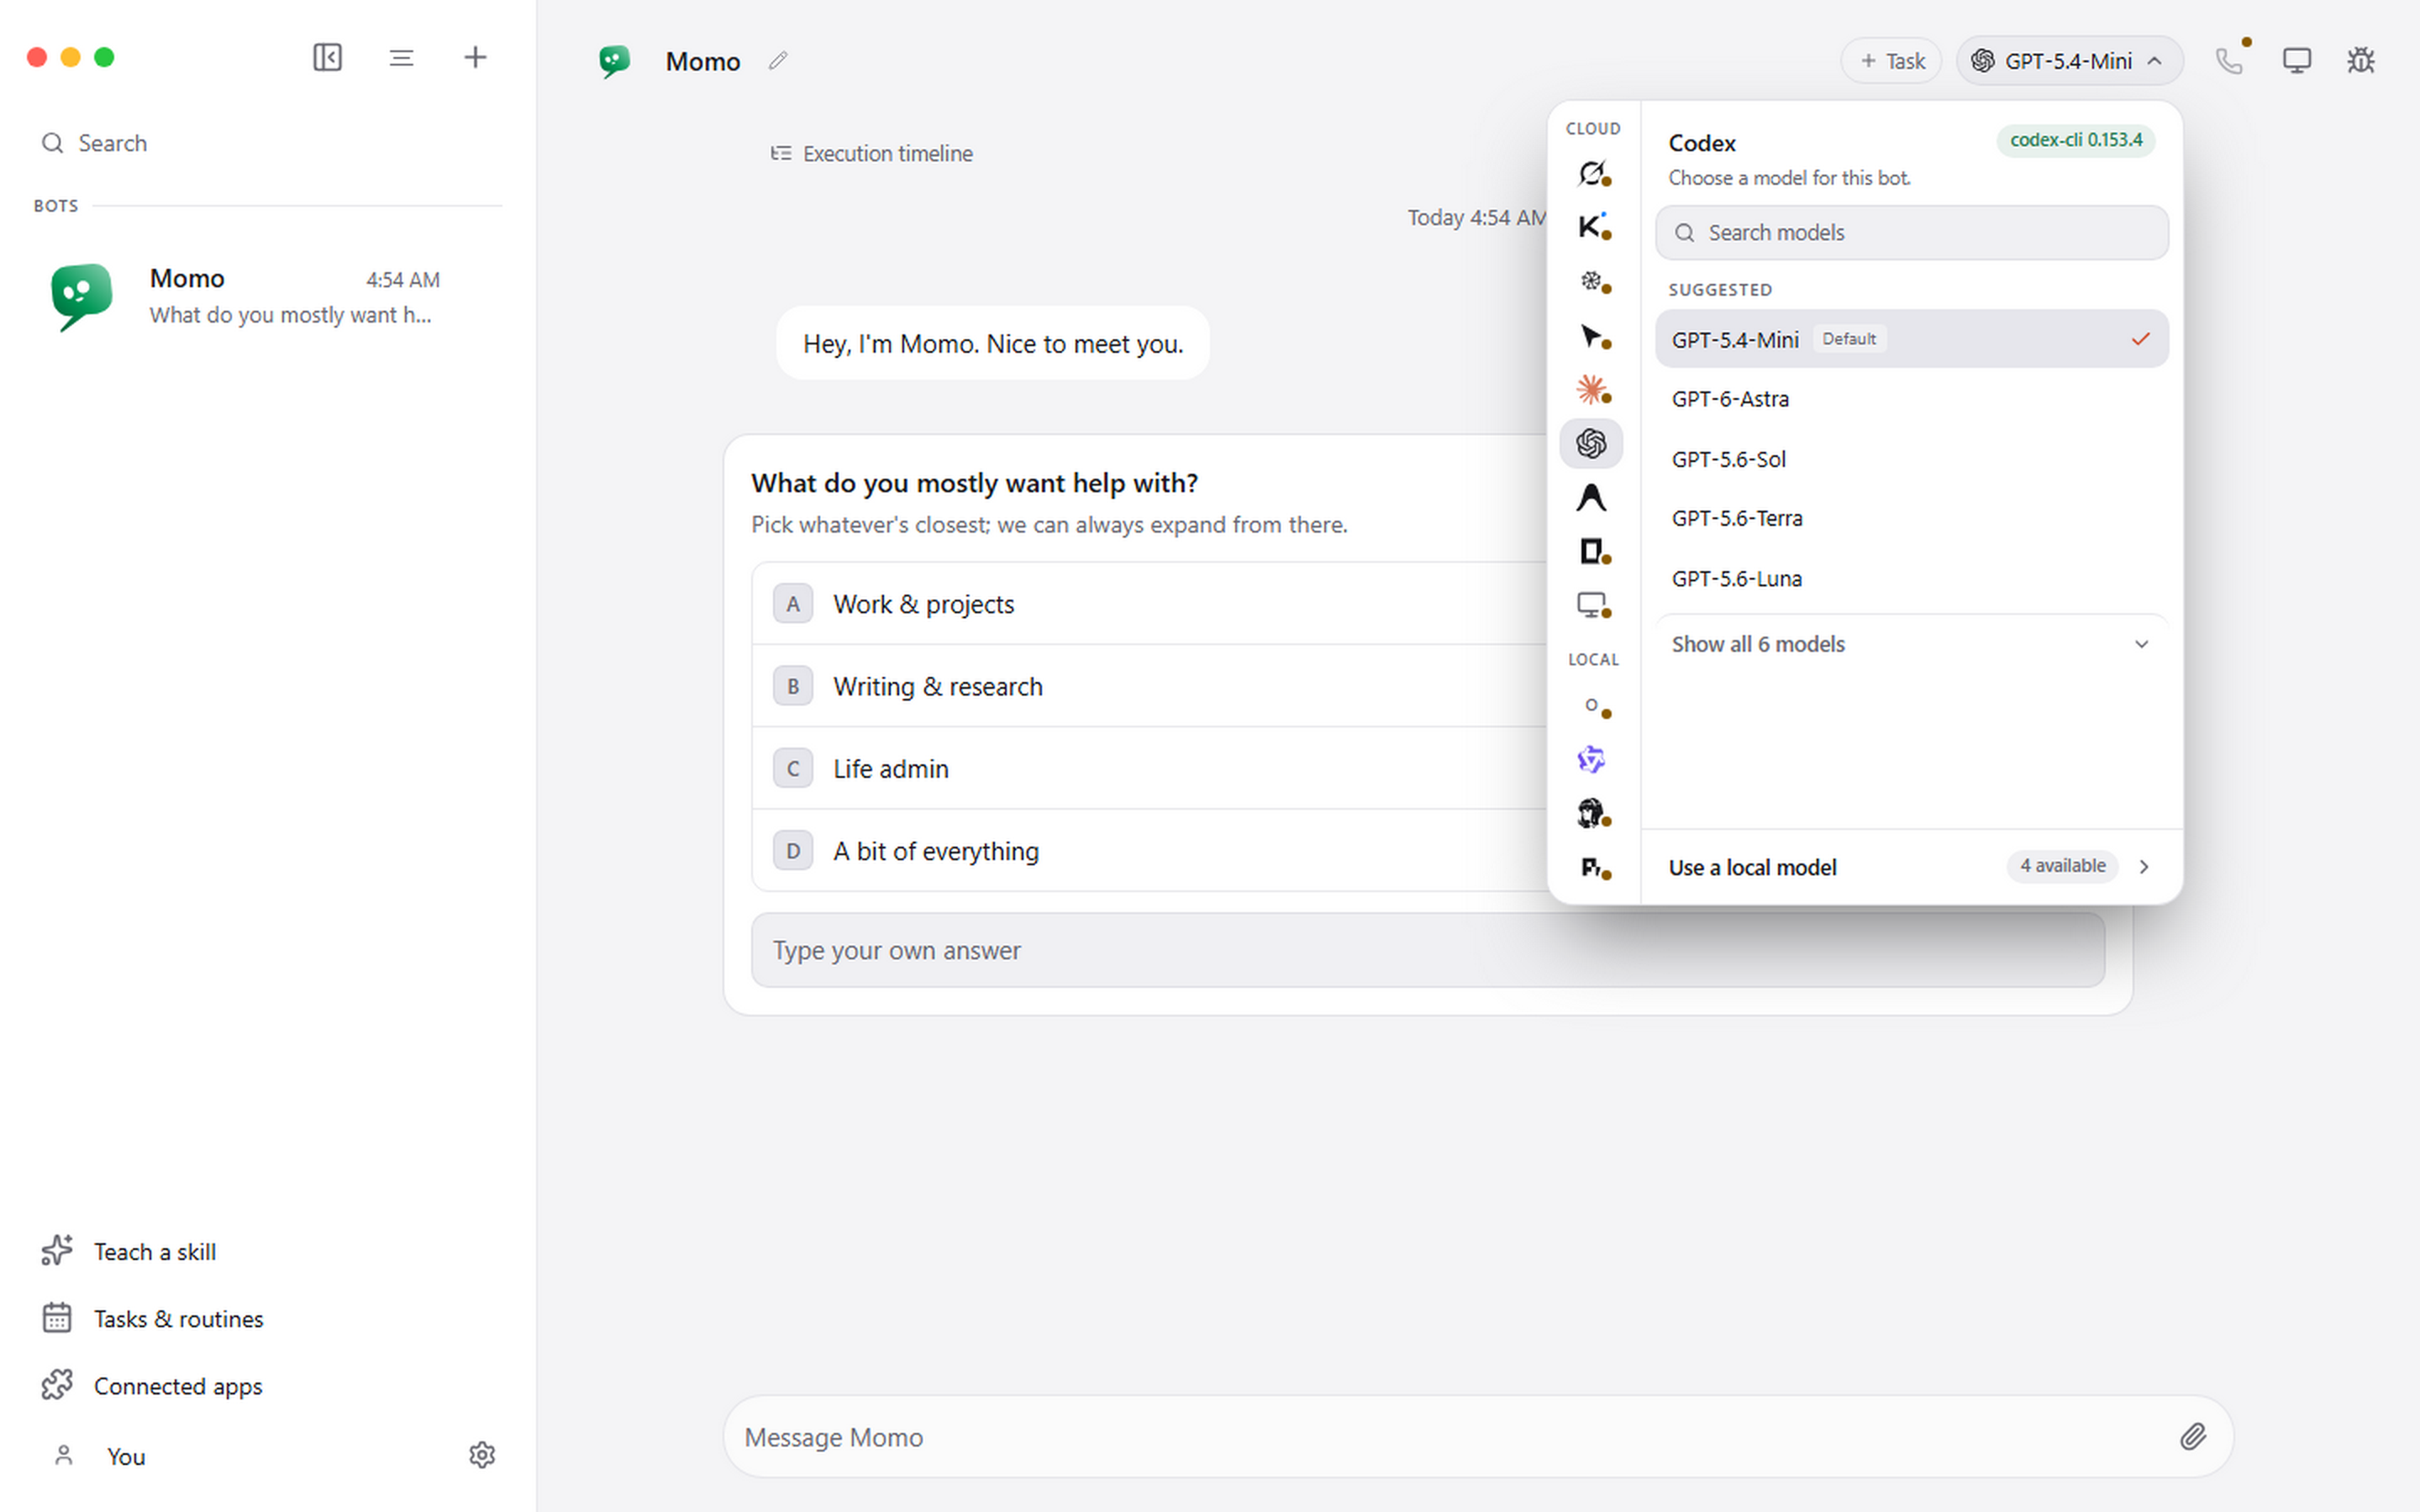
Task: Open Connected apps
Action: pos(152,1385)
